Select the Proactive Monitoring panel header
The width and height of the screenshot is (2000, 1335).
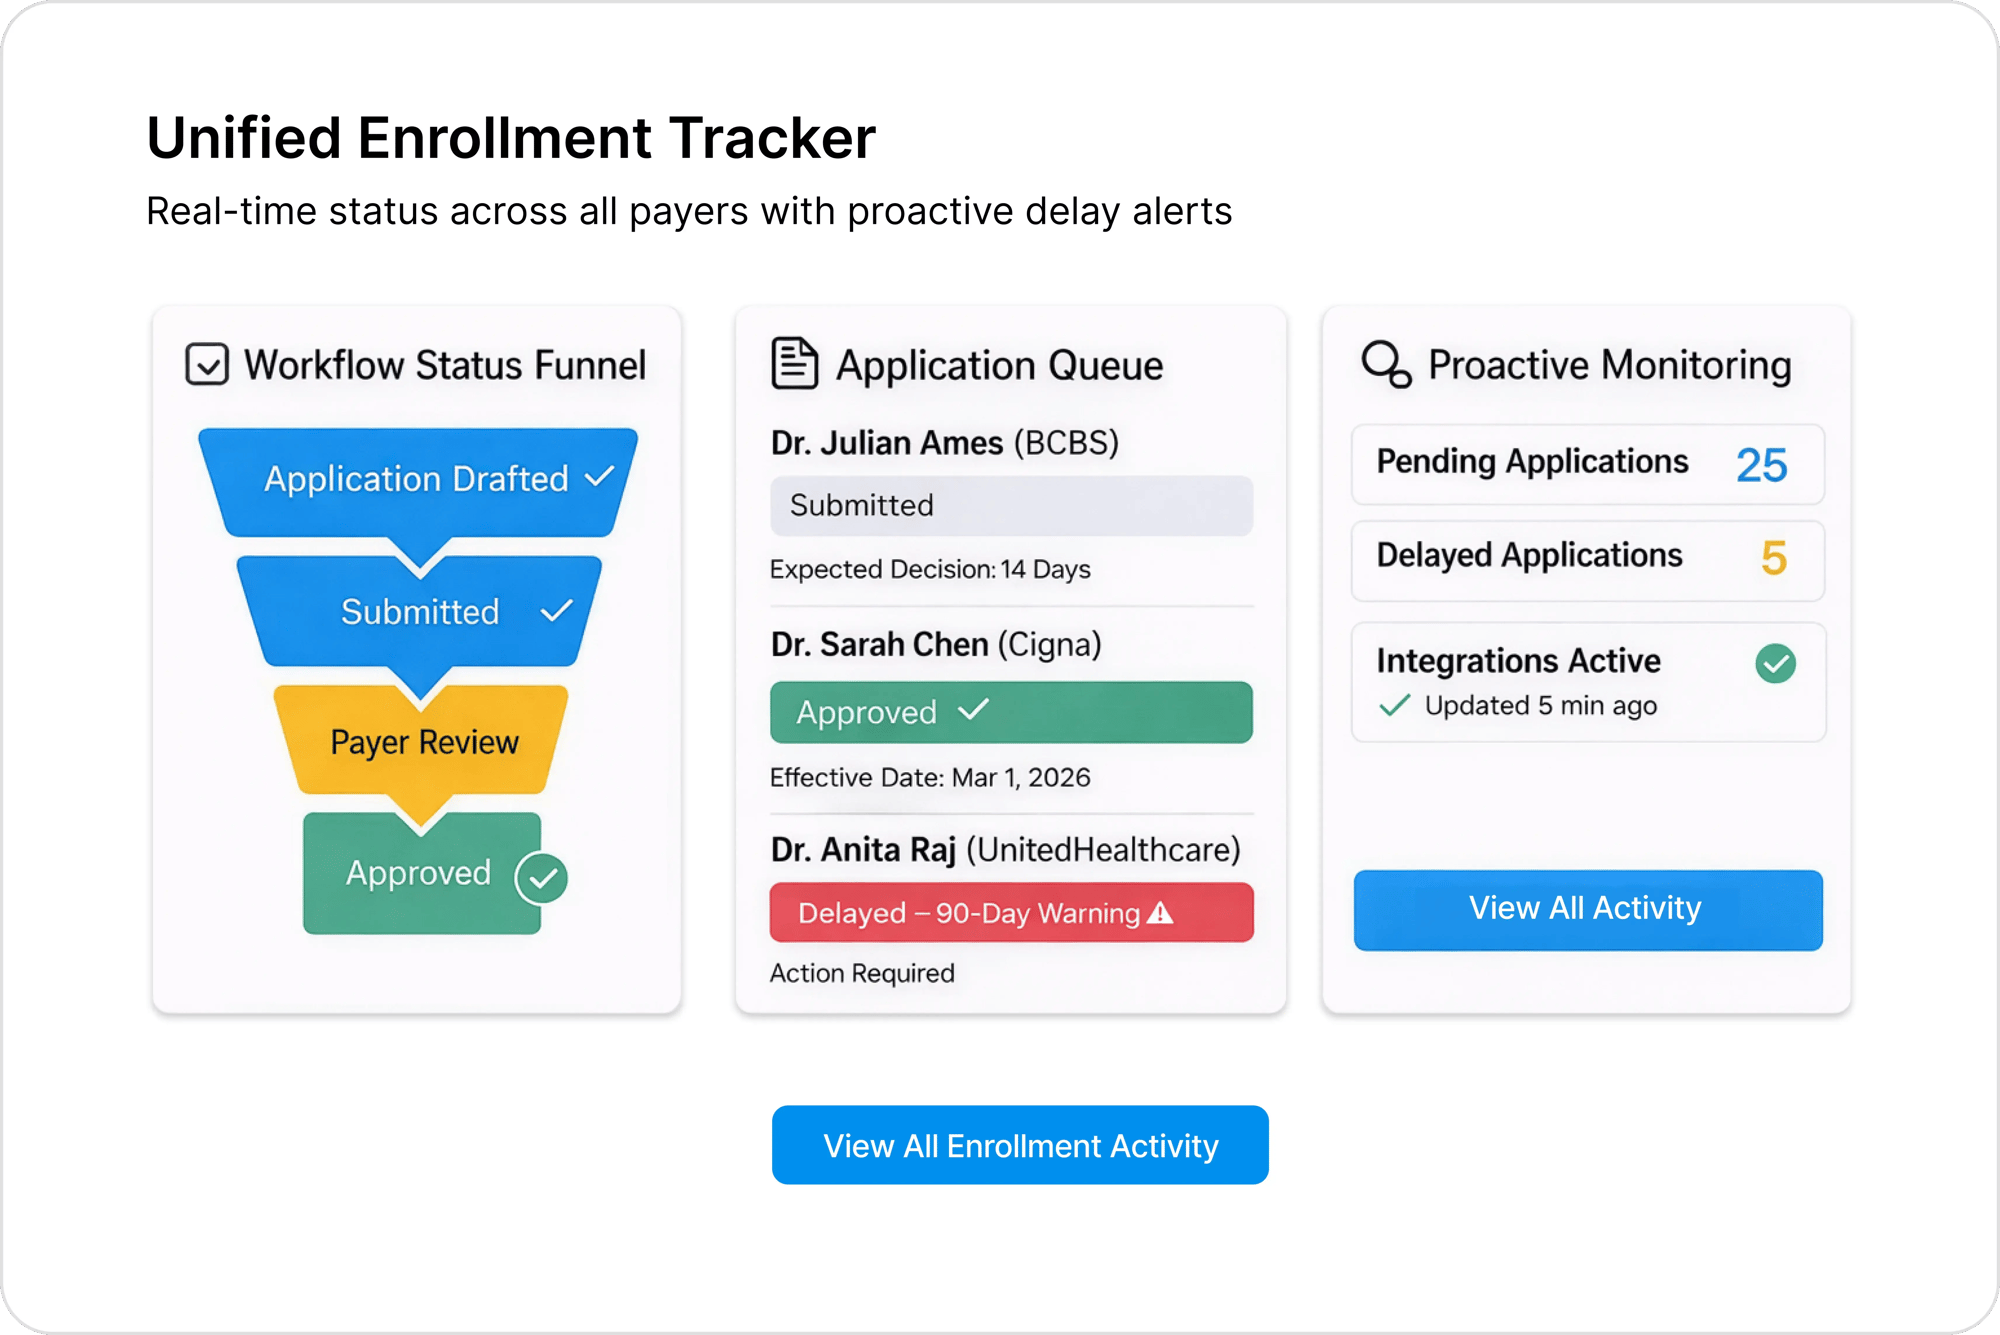[1609, 364]
